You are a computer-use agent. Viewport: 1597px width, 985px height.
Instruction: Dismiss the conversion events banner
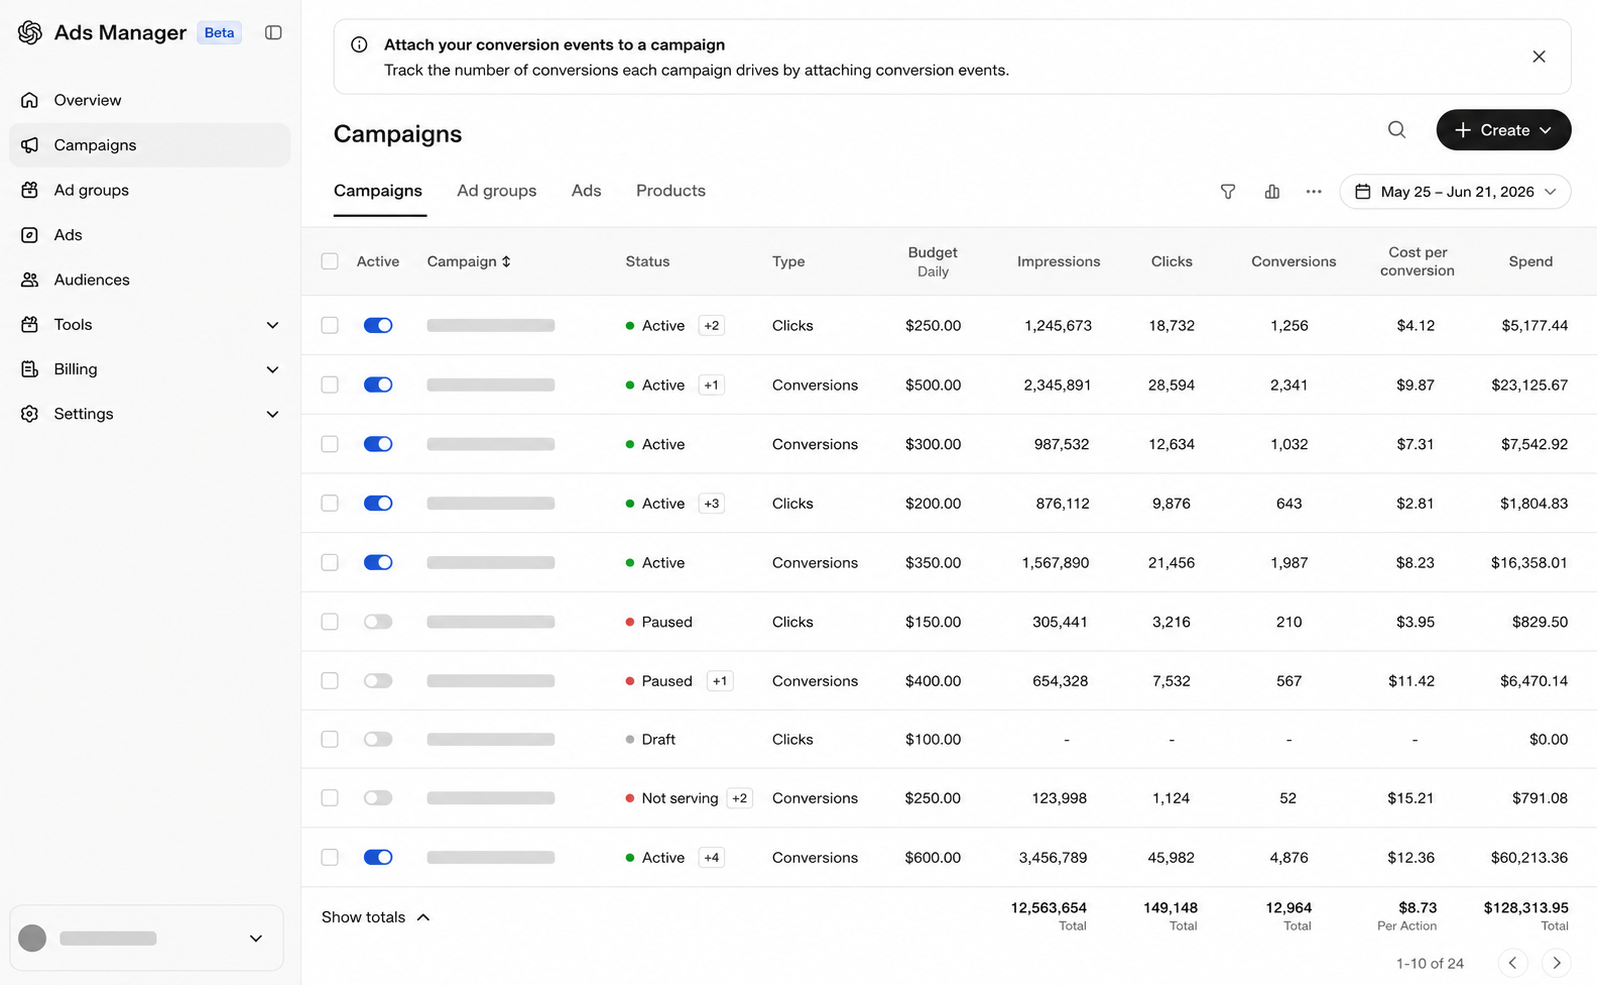(1539, 57)
